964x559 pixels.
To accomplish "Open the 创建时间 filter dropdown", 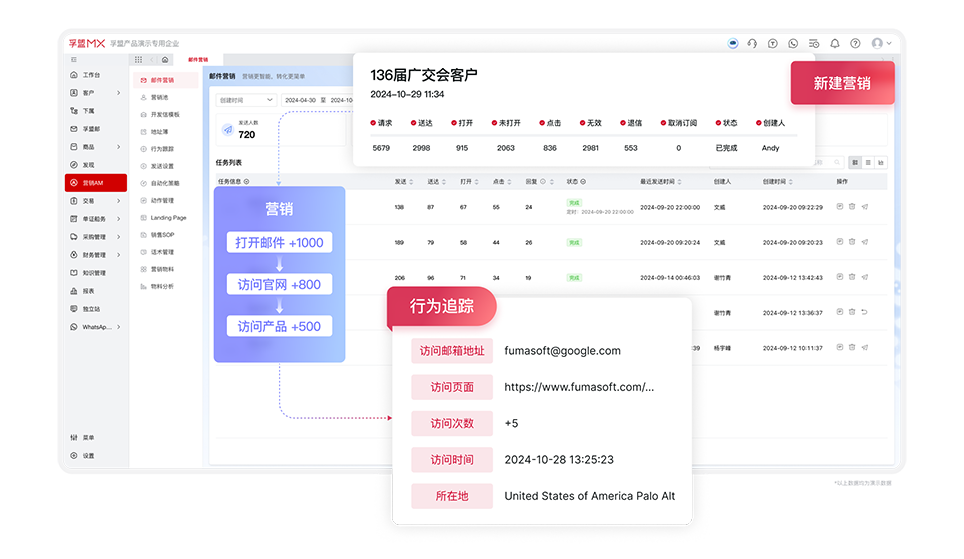I will [x=246, y=100].
